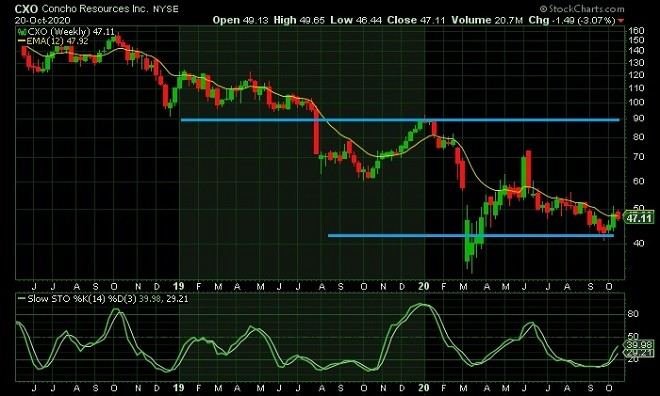Click the 110 label on the price axis
660x396 pixels.
tap(636, 88)
